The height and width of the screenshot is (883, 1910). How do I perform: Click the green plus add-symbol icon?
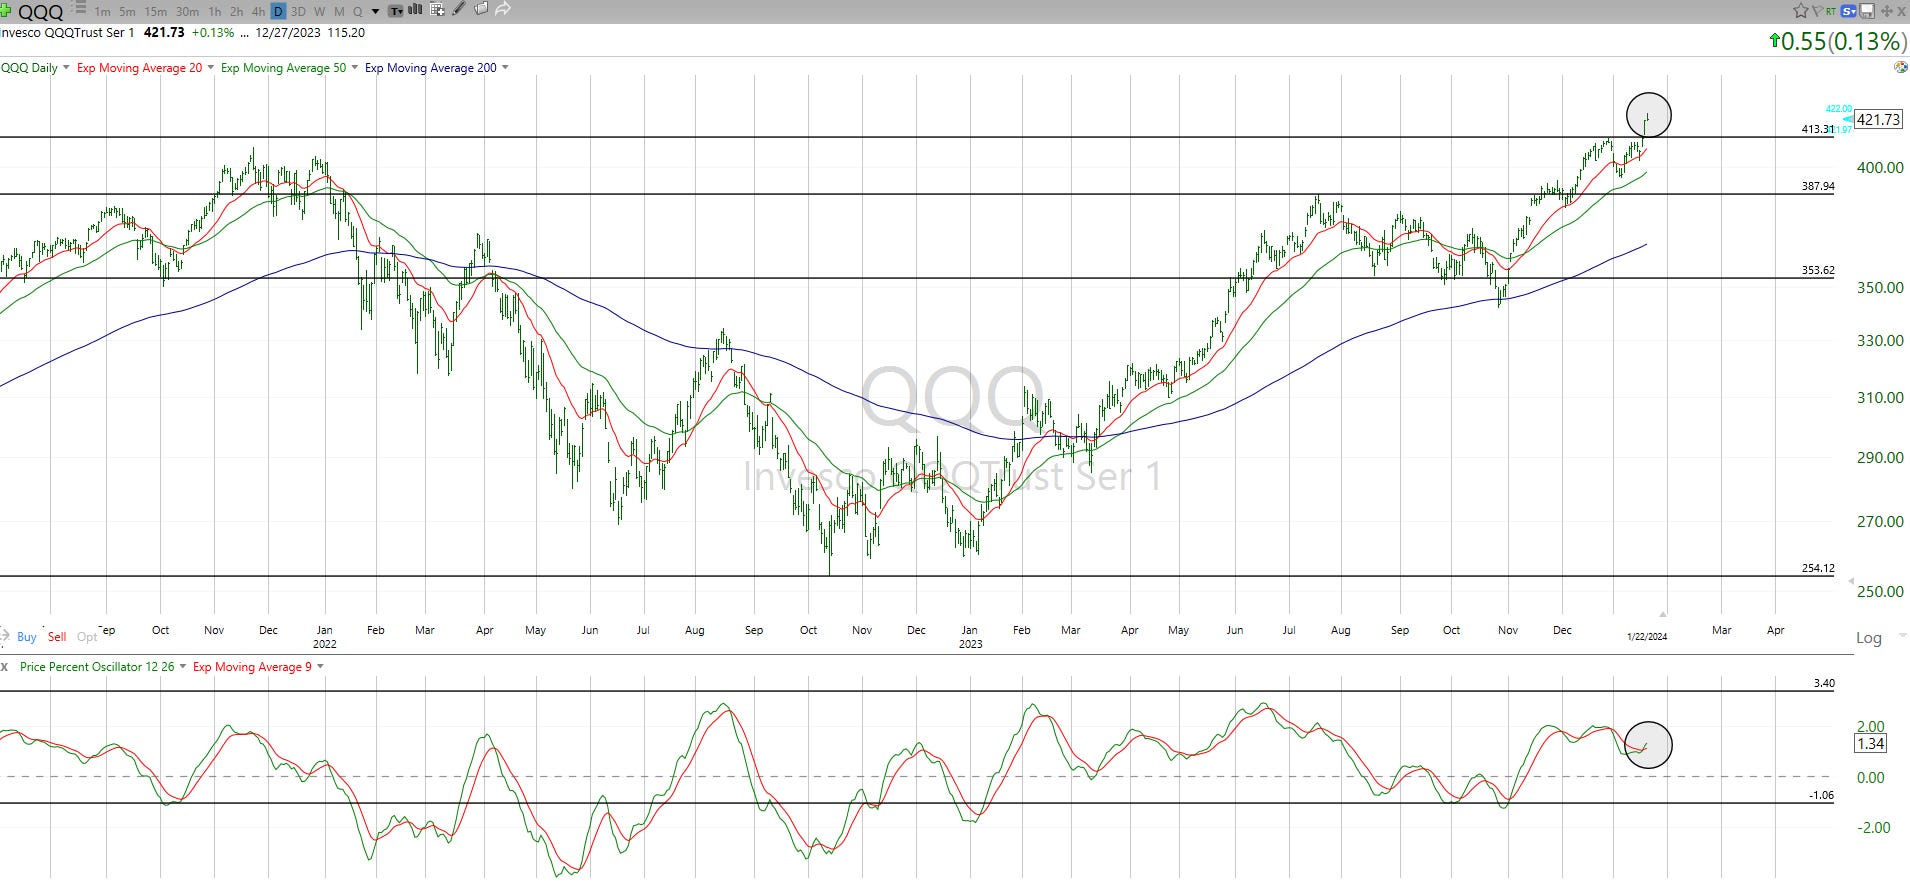click(5, 10)
